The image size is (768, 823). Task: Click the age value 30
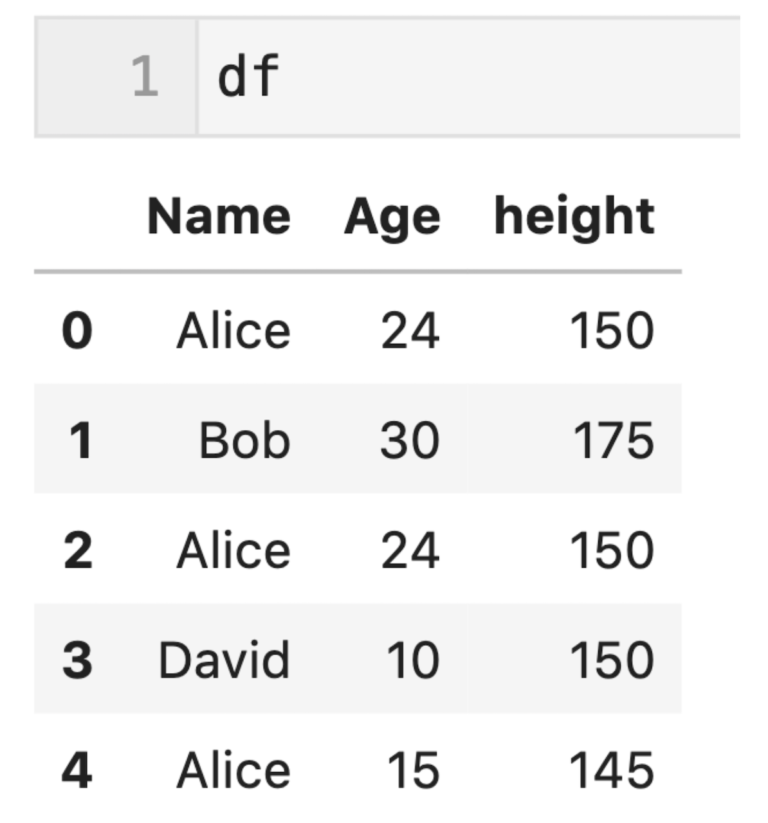tap(410, 440)
